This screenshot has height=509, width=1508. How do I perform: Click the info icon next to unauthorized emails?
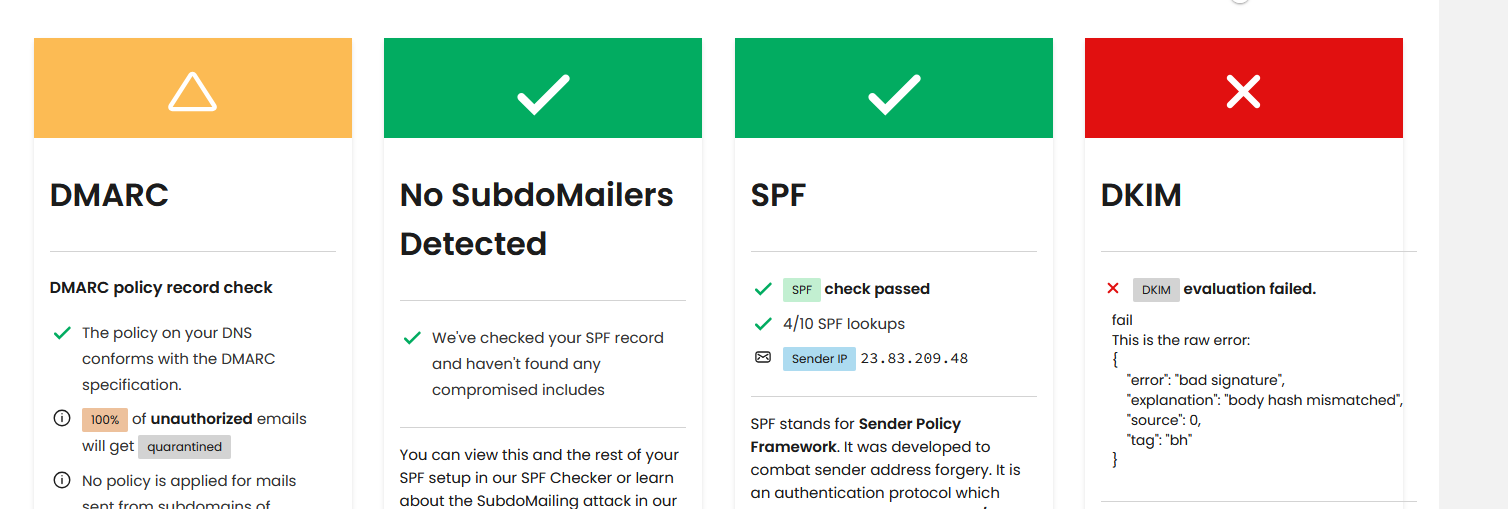coord(61,419)
